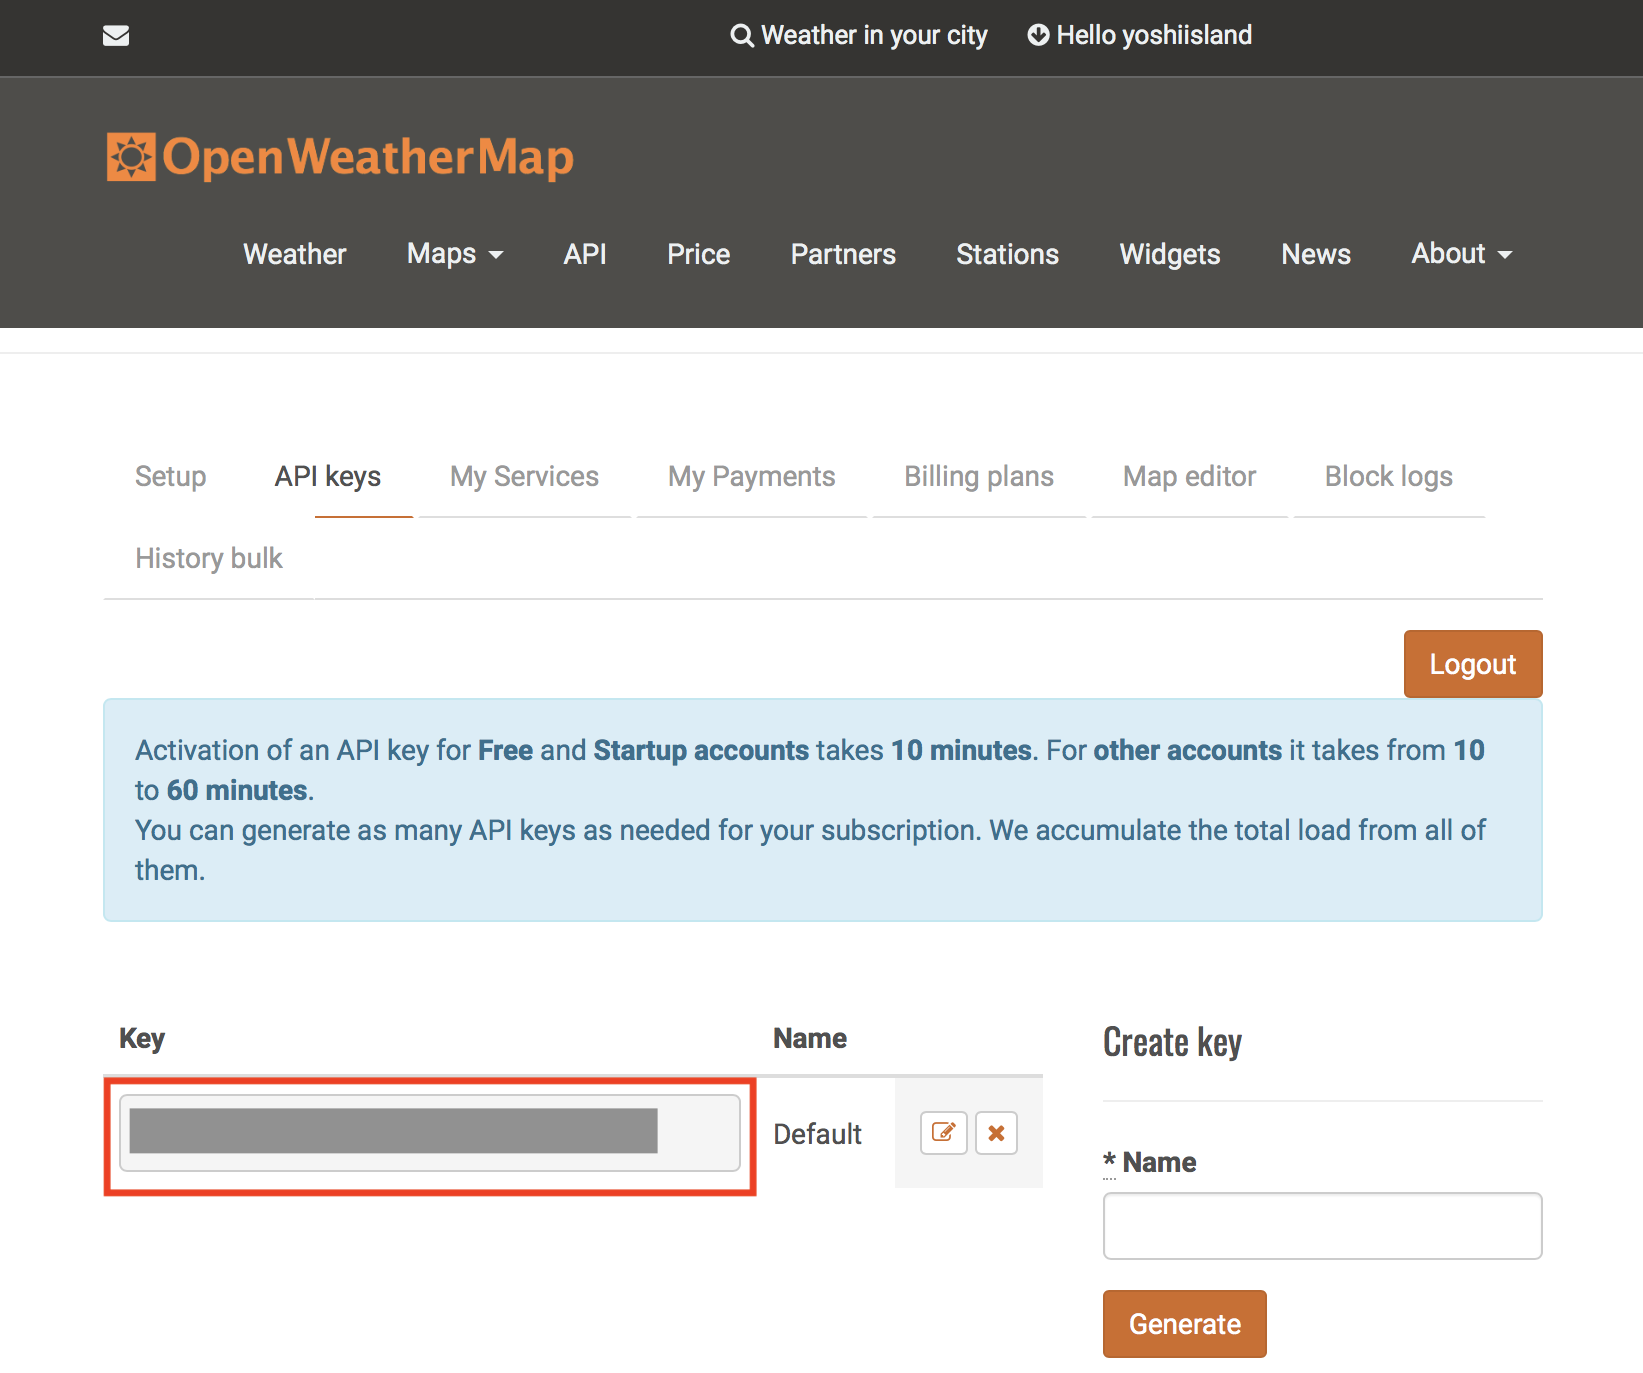
Task: Click the API key value field
Action: [430, 1133]
